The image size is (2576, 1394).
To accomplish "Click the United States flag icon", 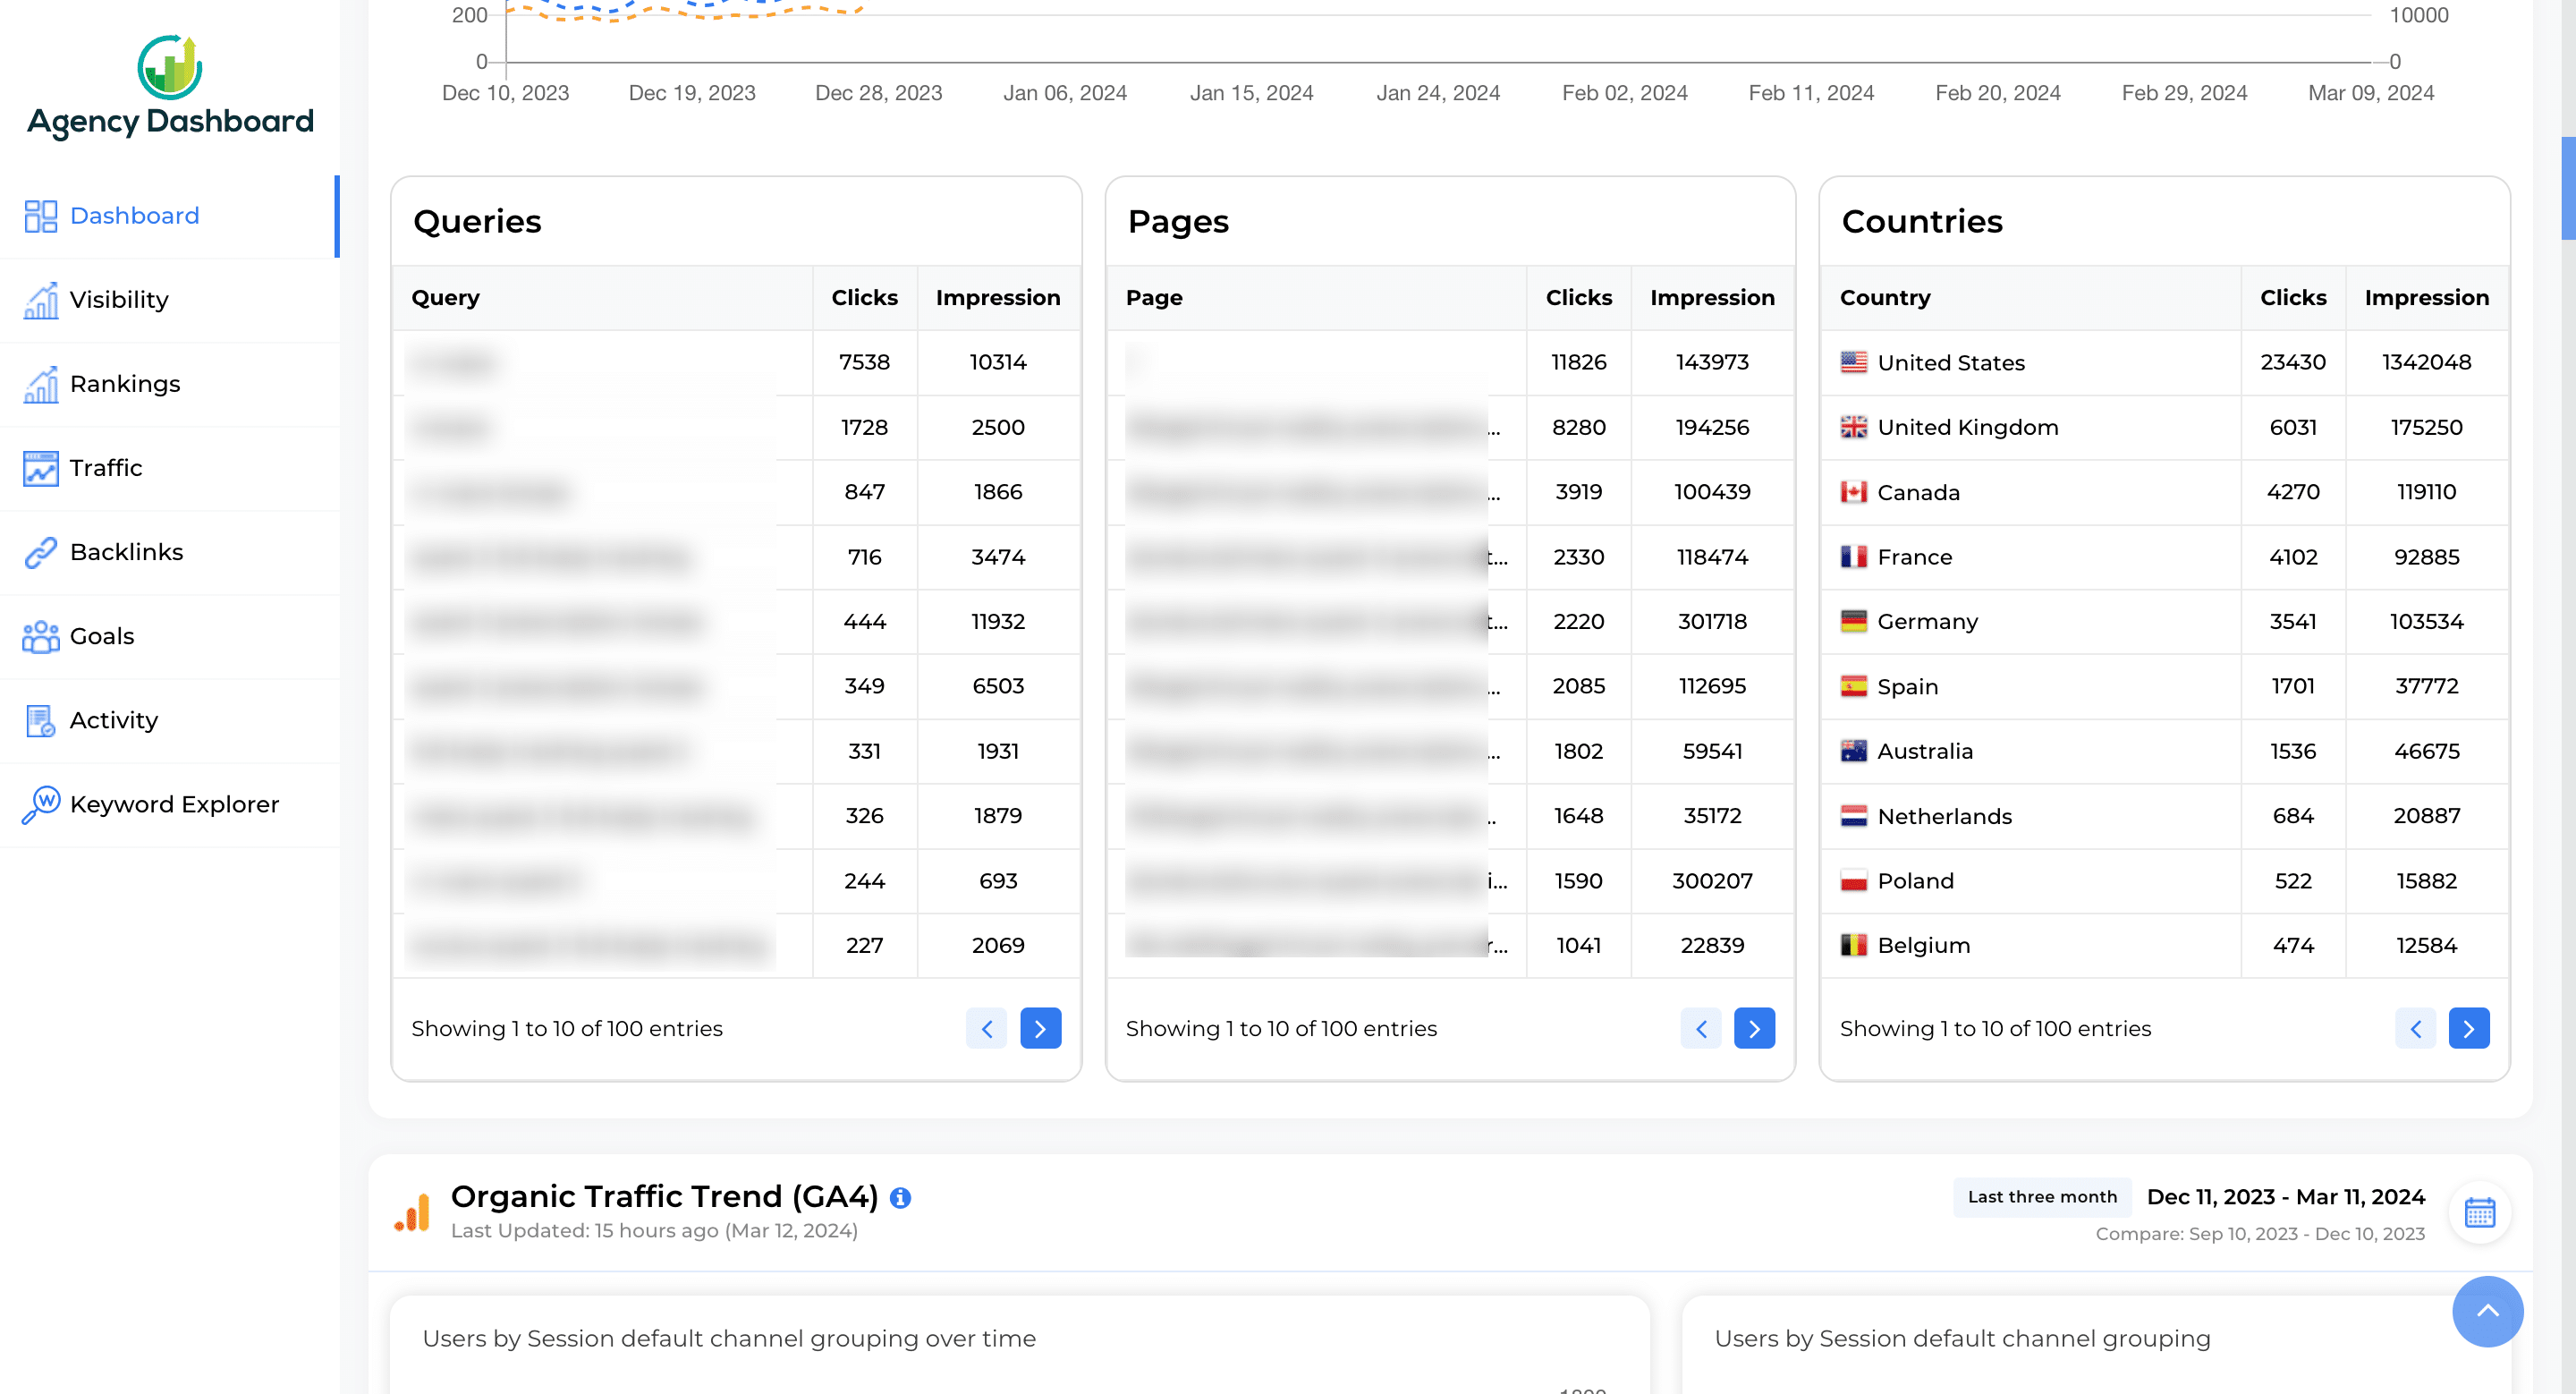I will click(x=1854, y=362).
